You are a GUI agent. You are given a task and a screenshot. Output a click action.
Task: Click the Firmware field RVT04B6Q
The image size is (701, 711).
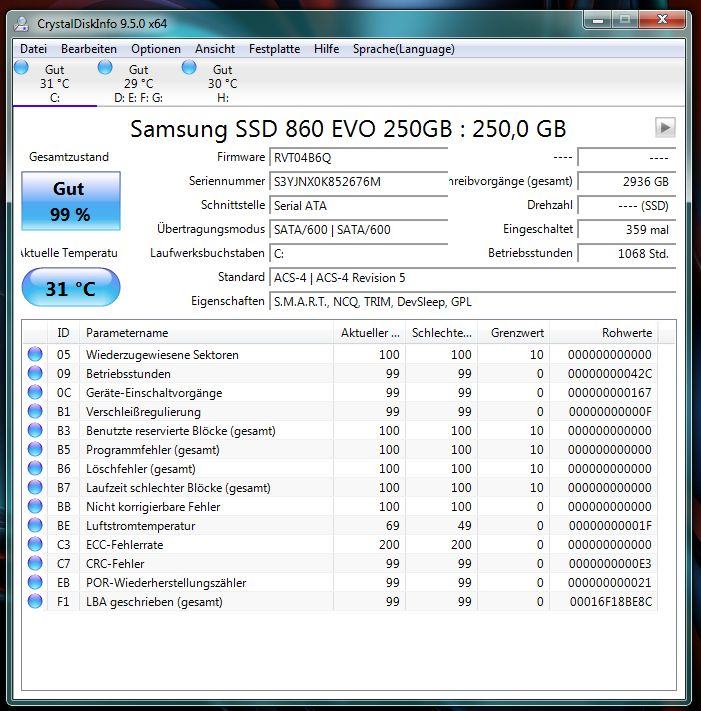pos(359,158)
